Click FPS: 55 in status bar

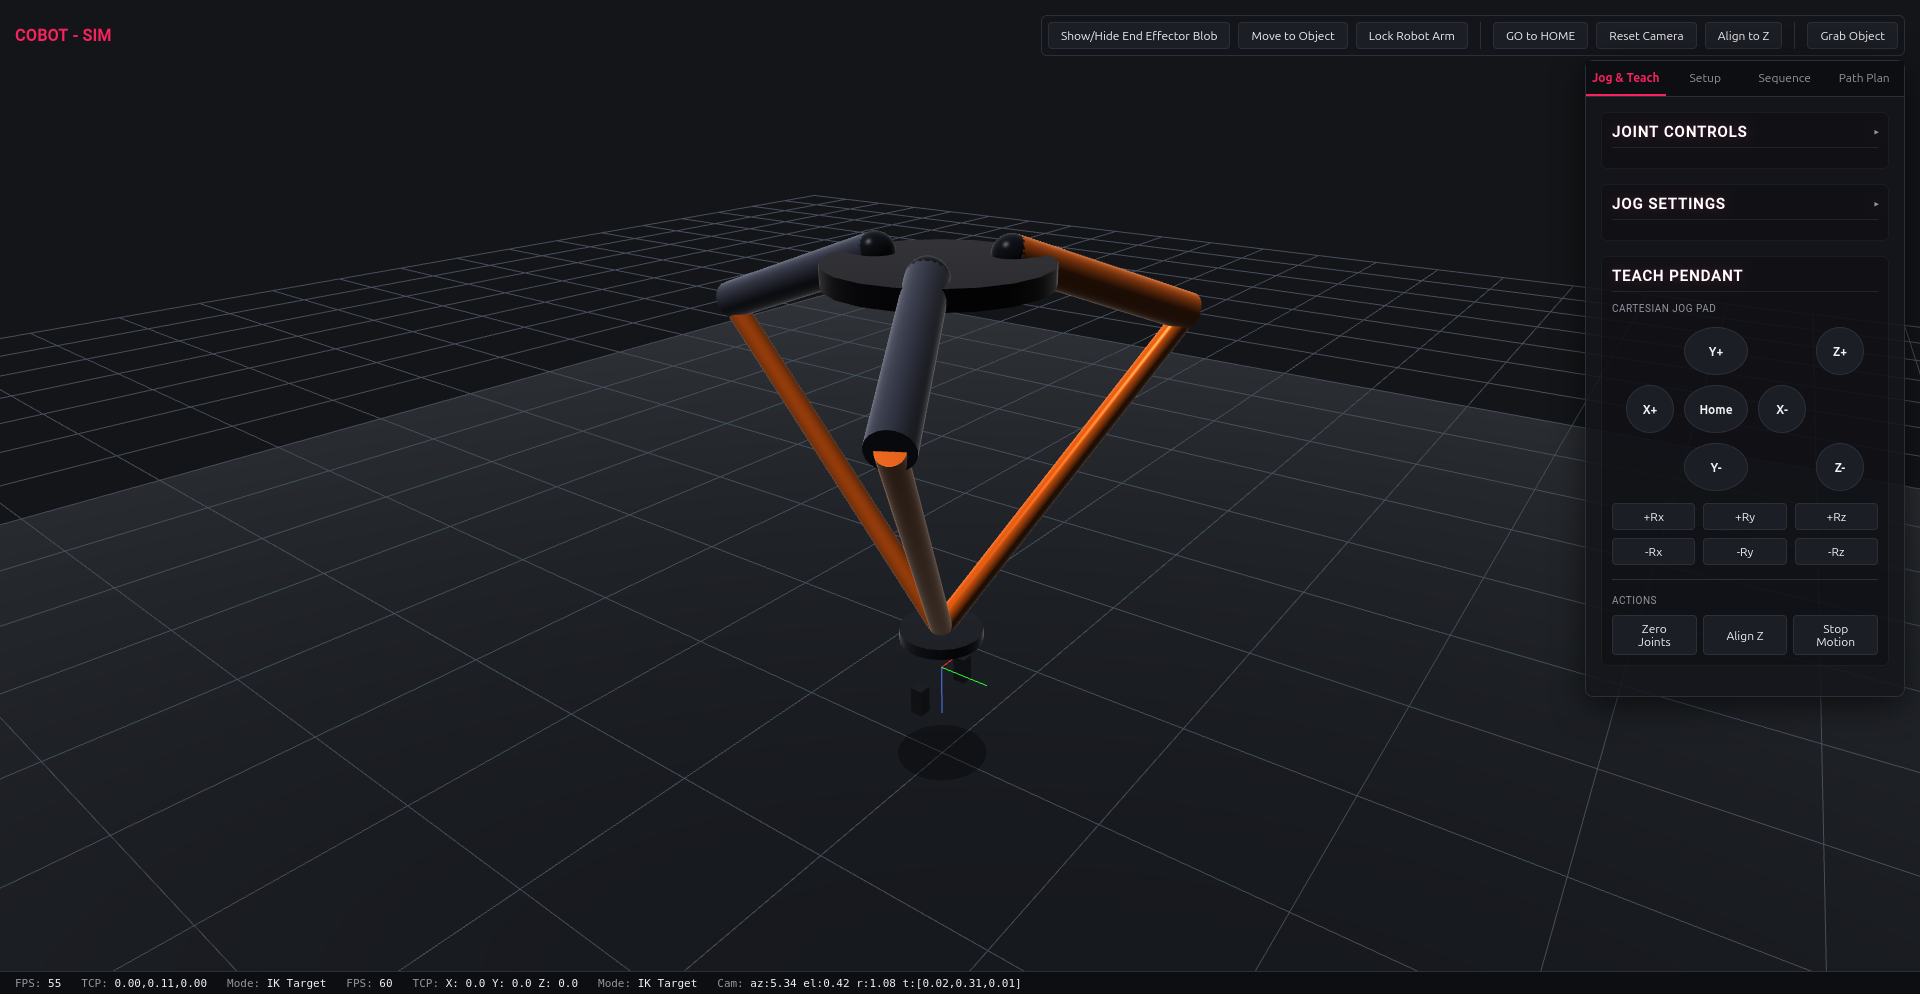pyautogui.click(x=38, y=983)
